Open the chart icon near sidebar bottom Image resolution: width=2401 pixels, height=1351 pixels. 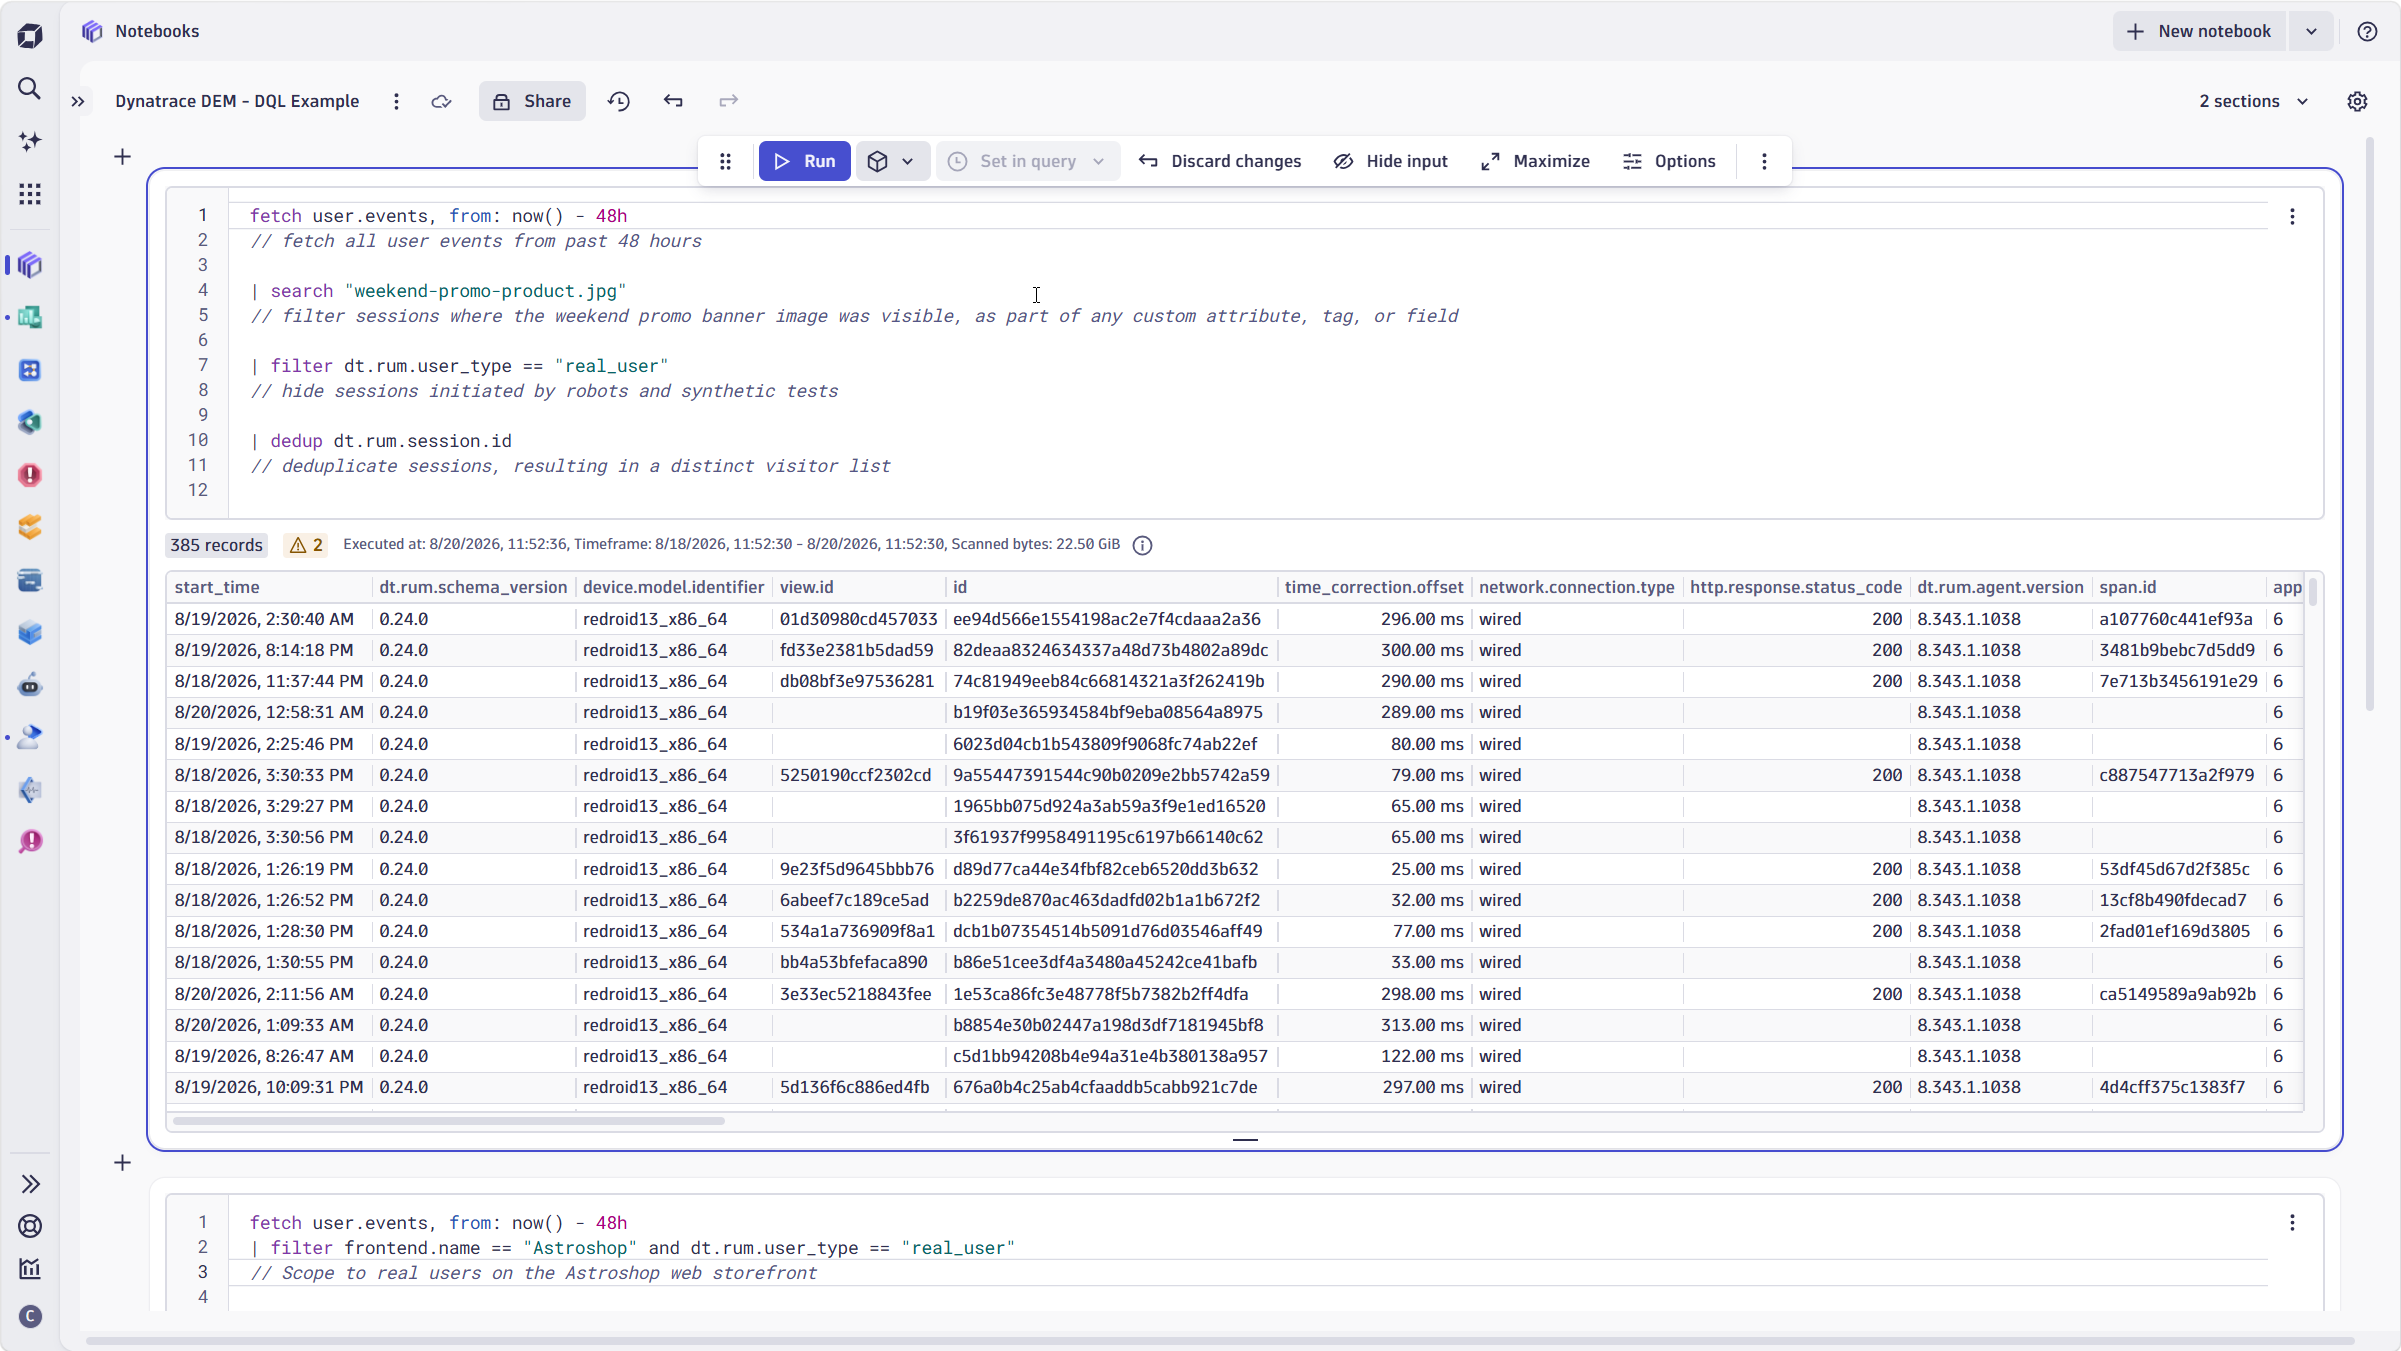30,1269
